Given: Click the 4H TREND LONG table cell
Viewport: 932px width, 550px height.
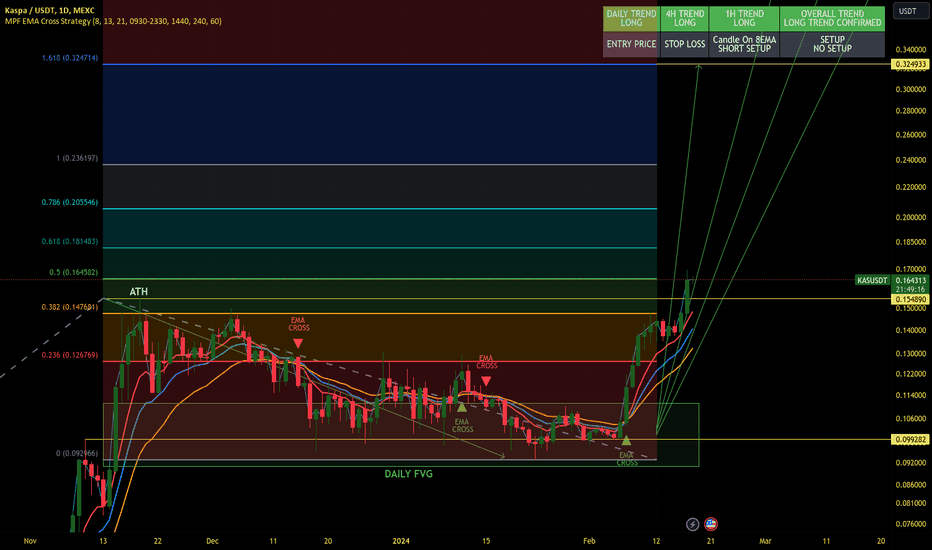Looking at the screenshot, I should (x=685, y=18).
